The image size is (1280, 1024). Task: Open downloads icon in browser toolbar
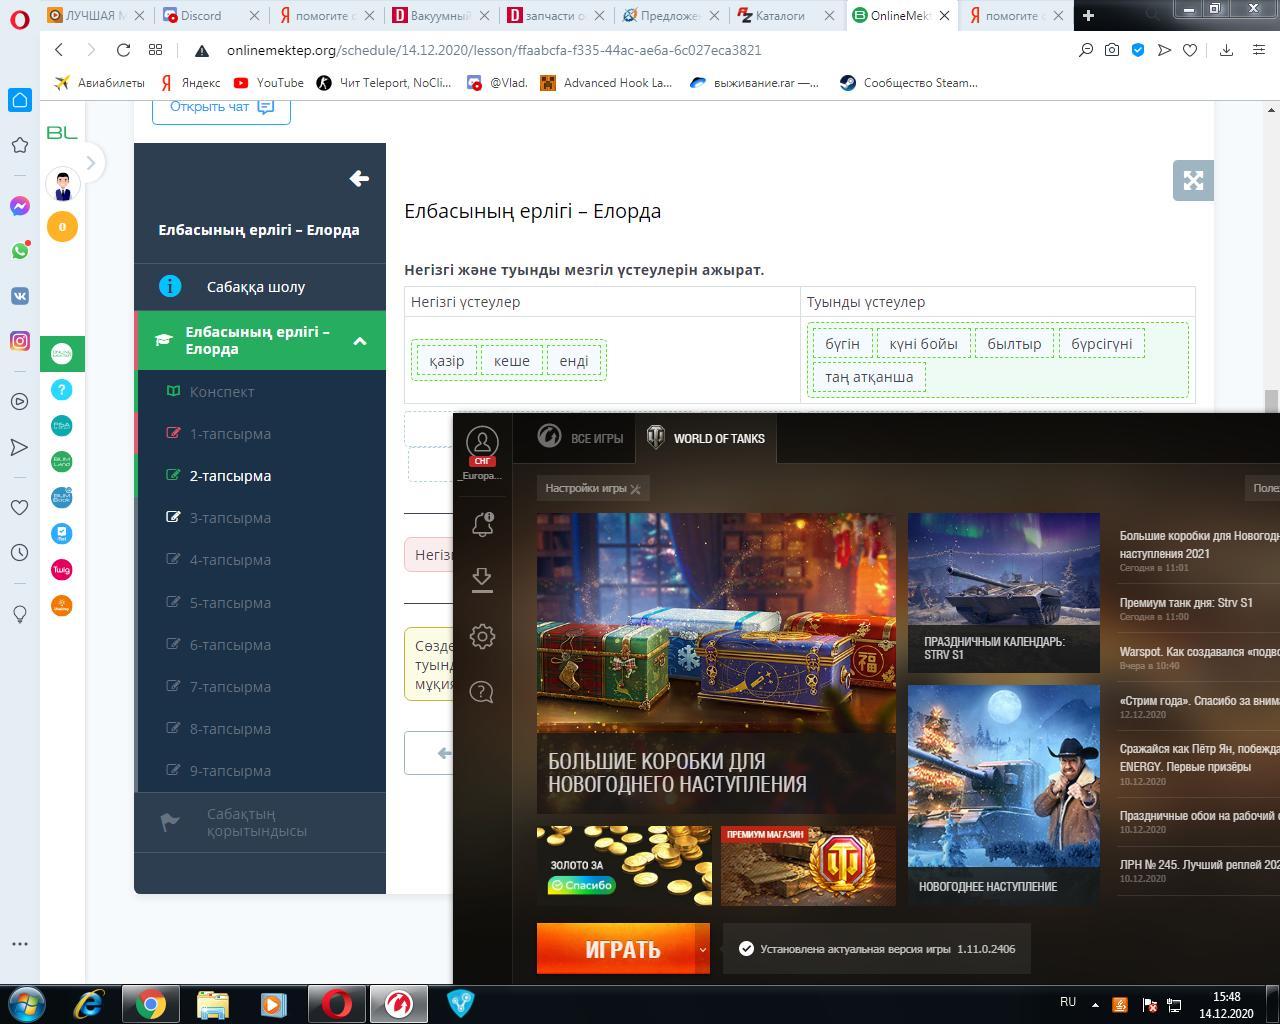coord(1226,50)
